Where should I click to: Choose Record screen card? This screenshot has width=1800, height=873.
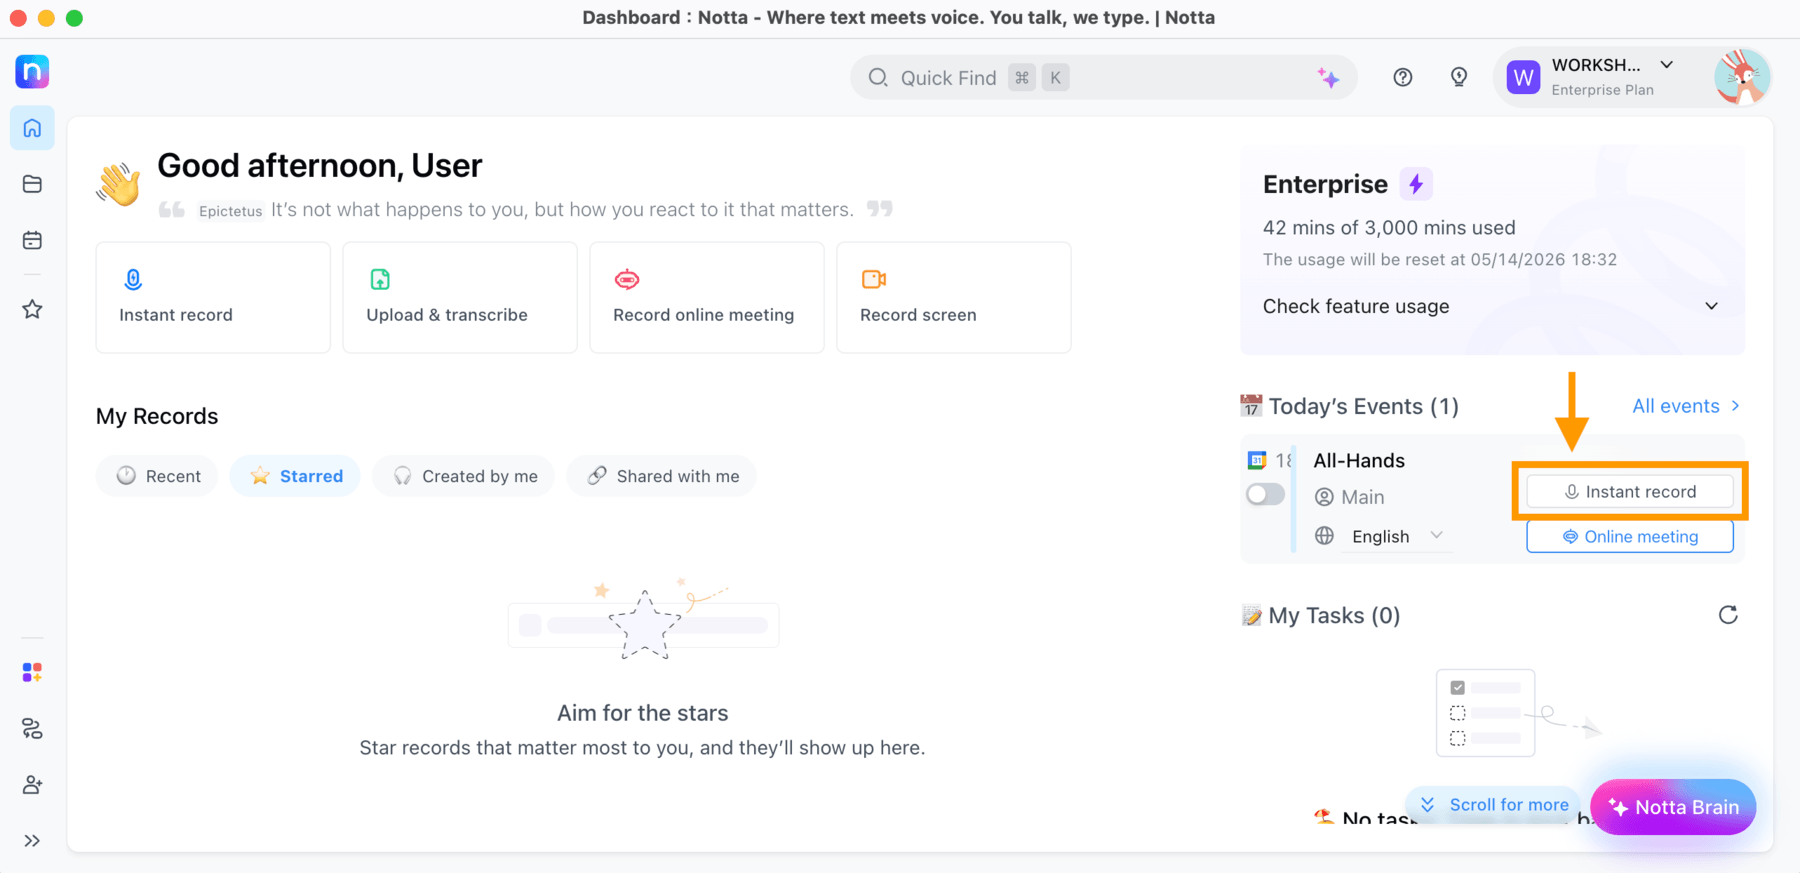coord(954,297)
